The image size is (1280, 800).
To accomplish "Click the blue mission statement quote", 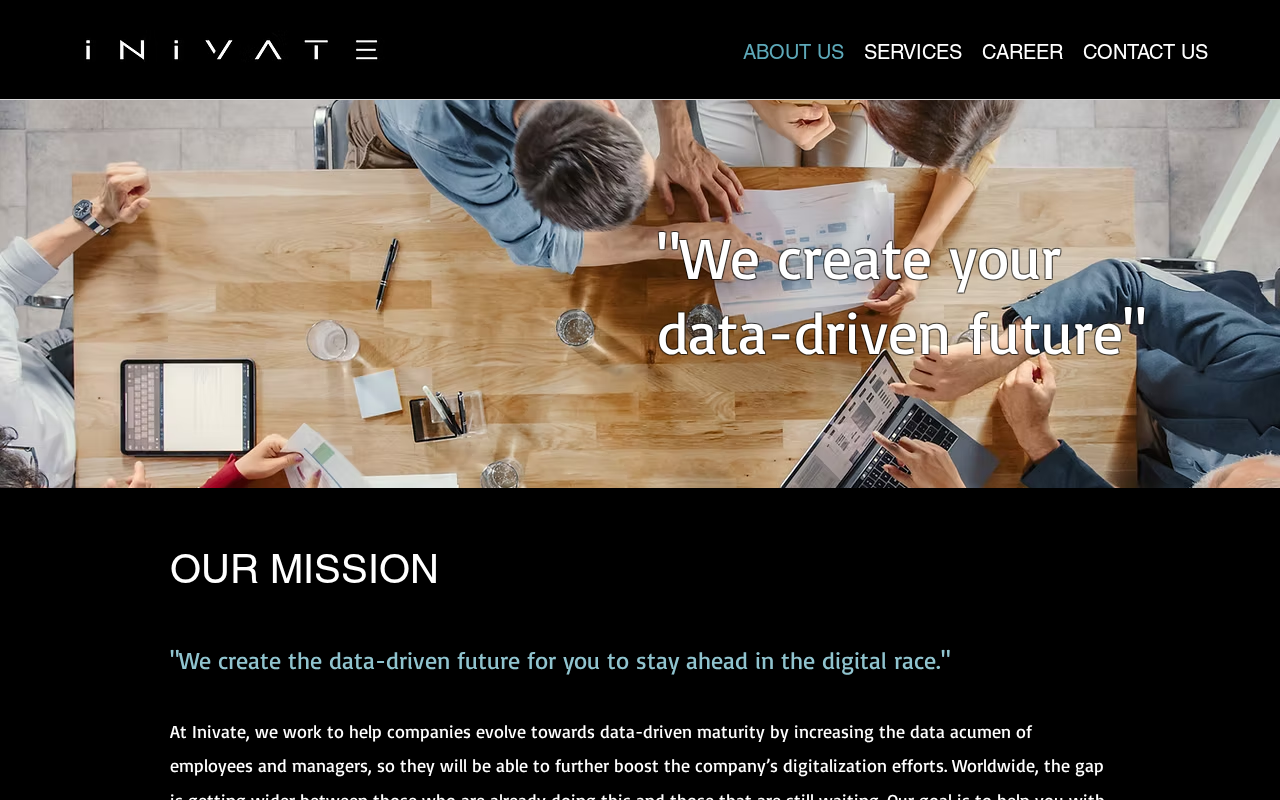I will coord(560,661).
